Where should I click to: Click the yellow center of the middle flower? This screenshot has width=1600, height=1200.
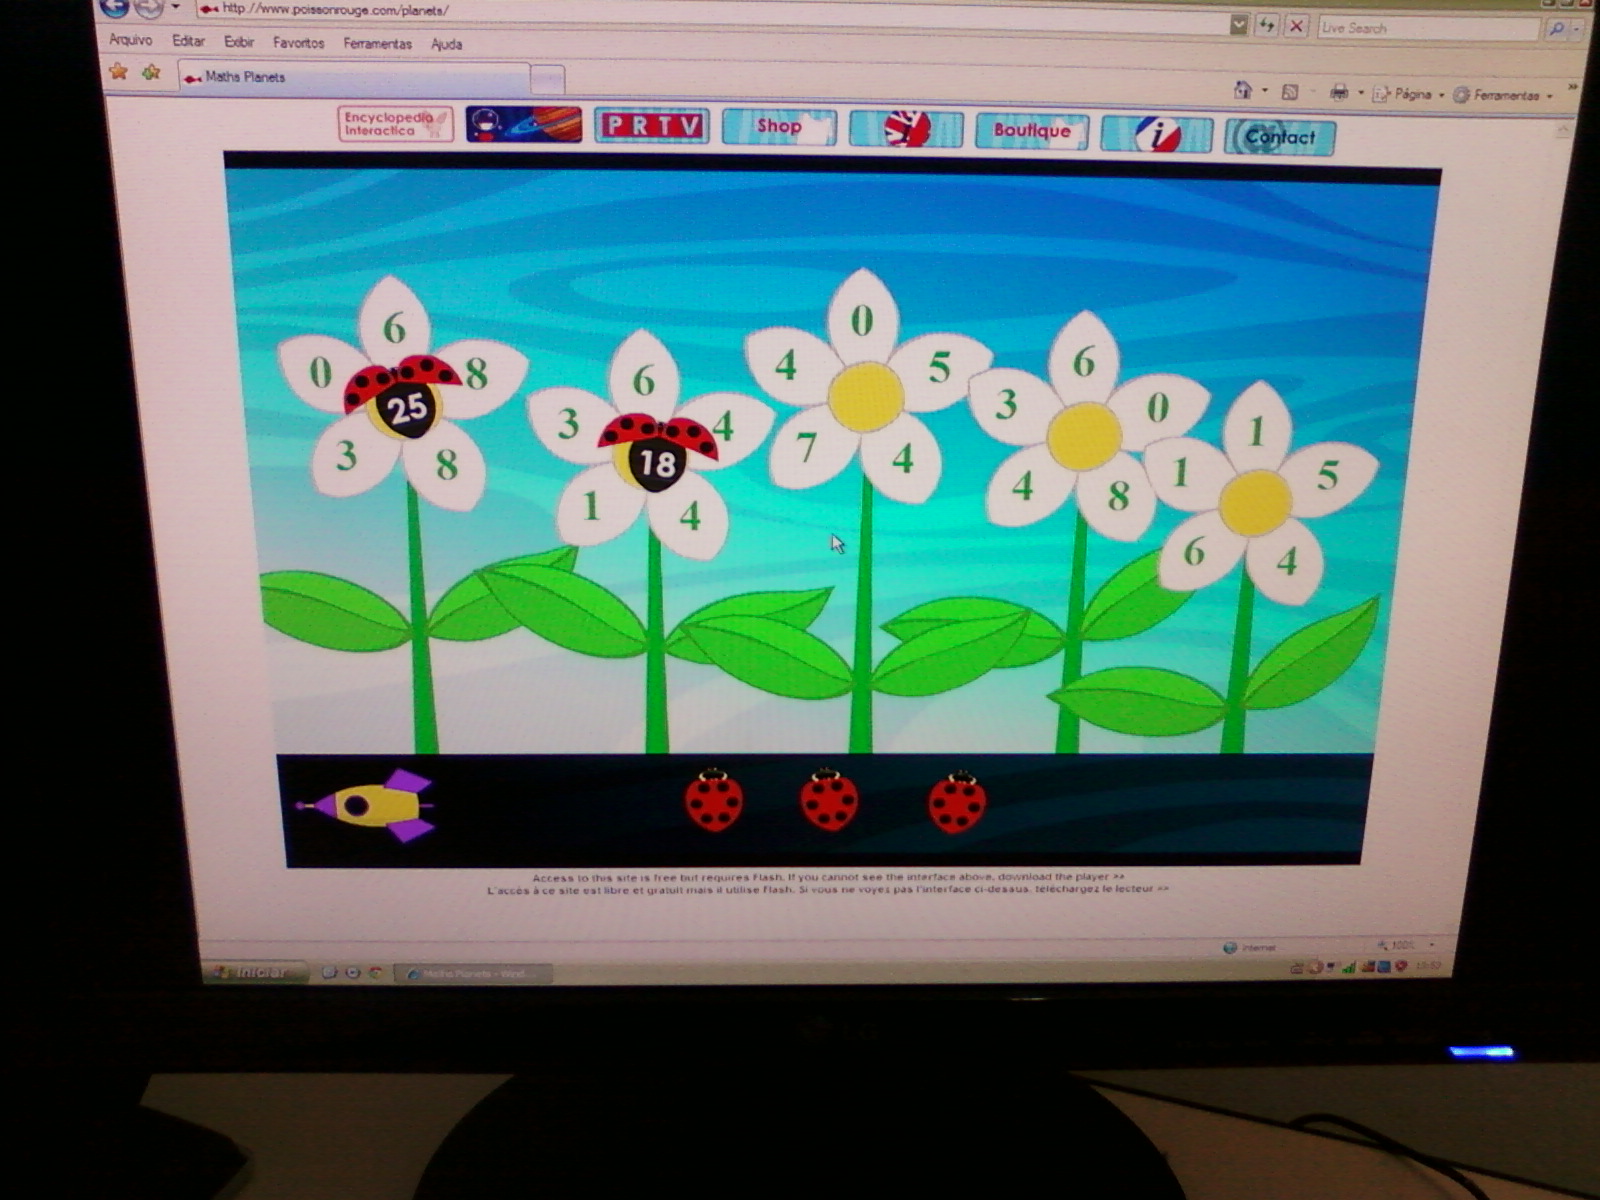pyautogui.click(x=866, y=397)
